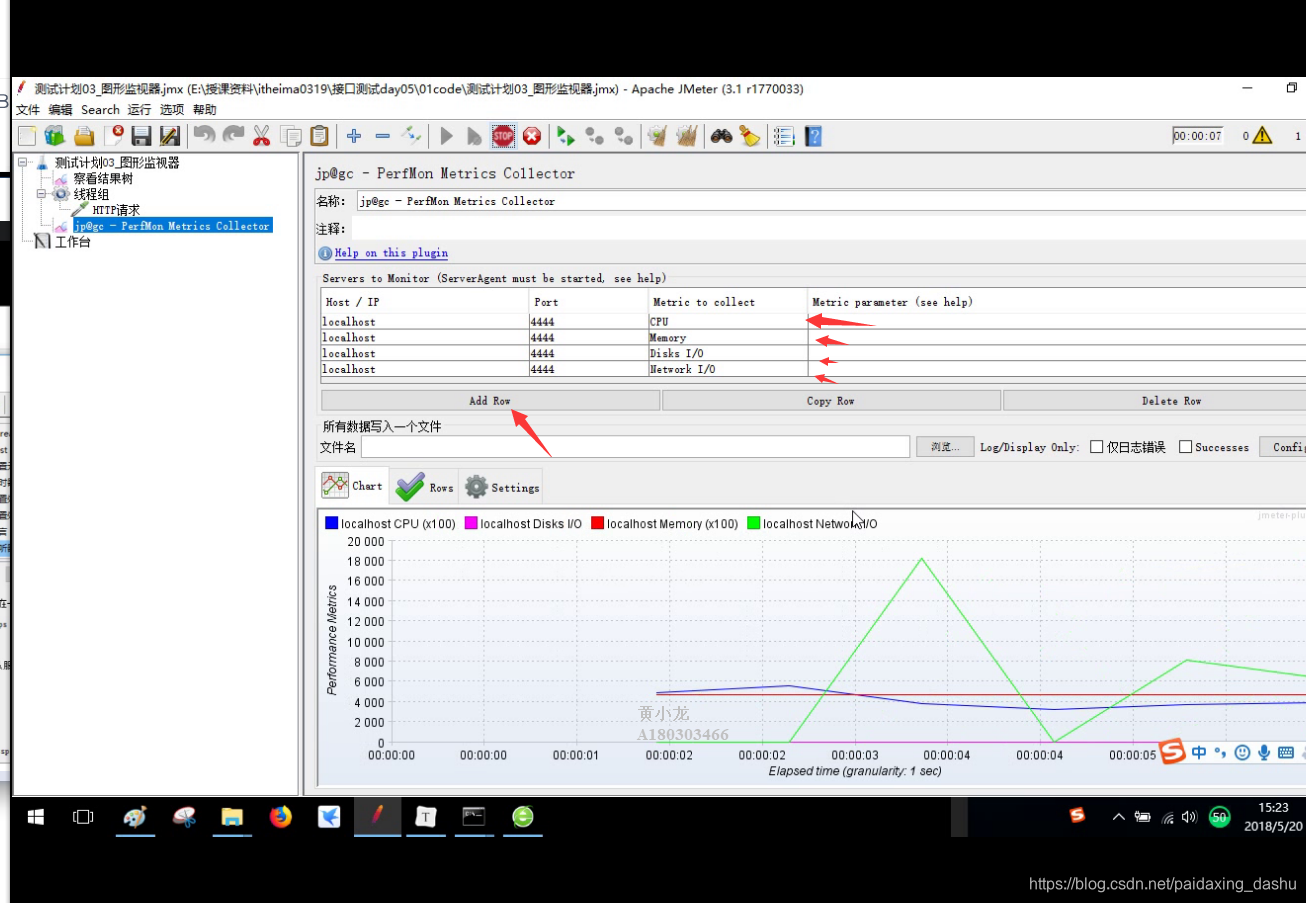Screen dimensions: 1306x903
Task: Click the 注释 comment input field
Action: point(828,229)
